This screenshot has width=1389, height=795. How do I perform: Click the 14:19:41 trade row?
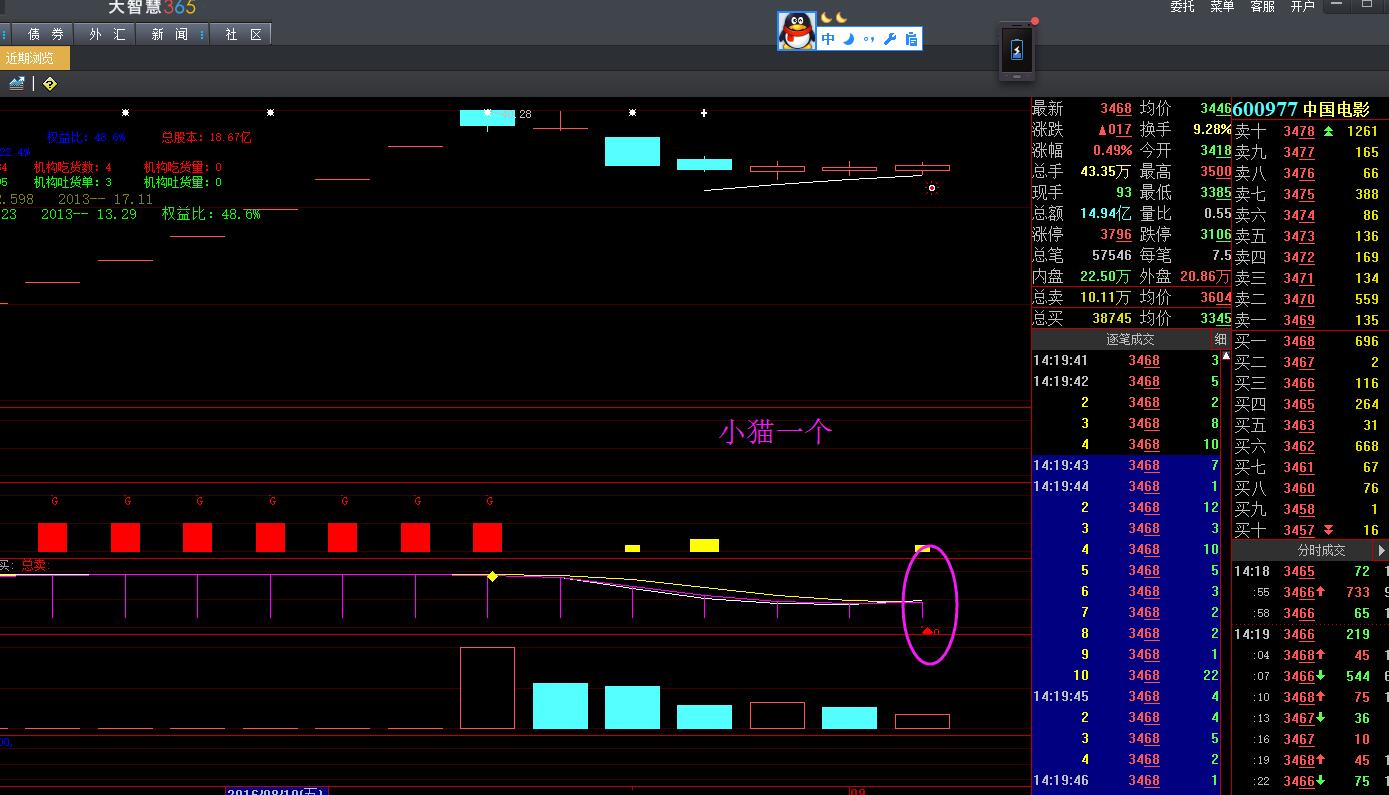click(1128, 360)
